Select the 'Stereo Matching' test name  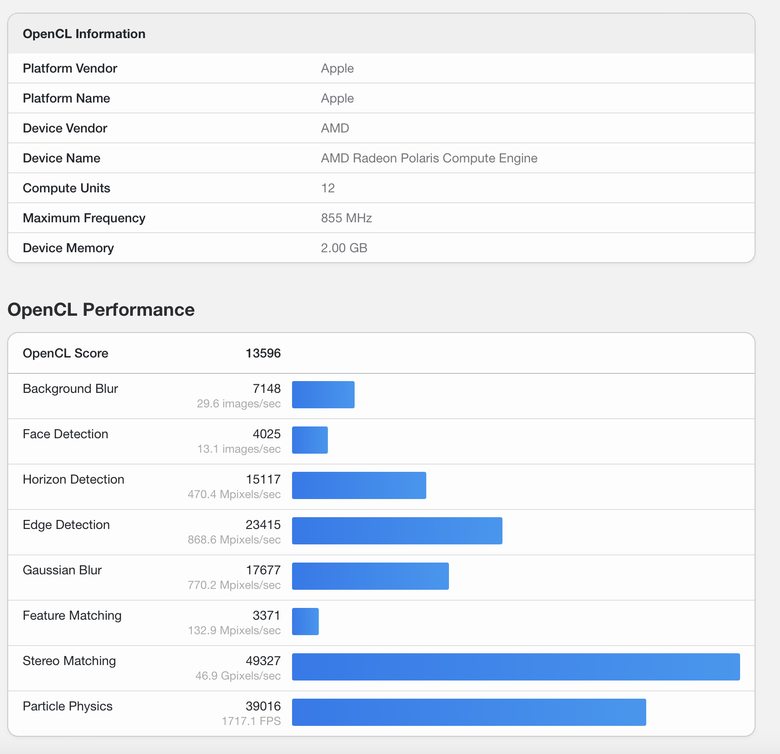pos(69,660)
